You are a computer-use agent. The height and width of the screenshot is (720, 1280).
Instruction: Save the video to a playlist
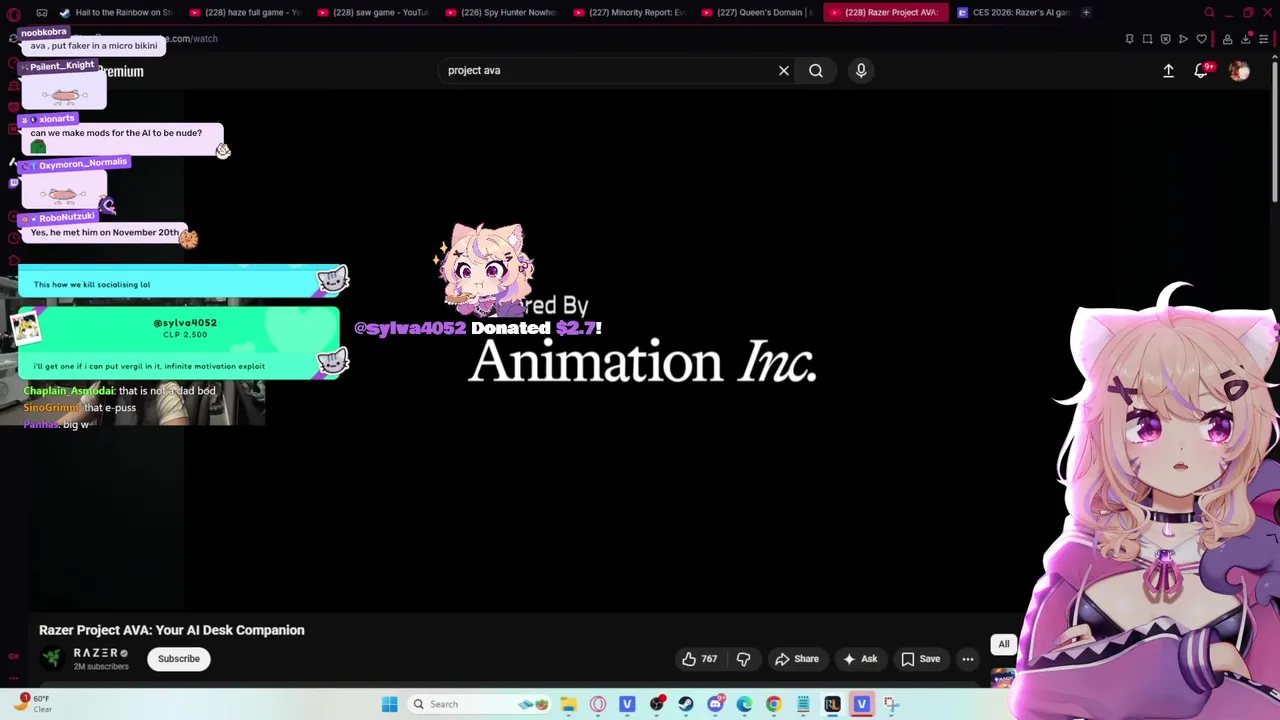pyautogui.click(x=920, y=659)
